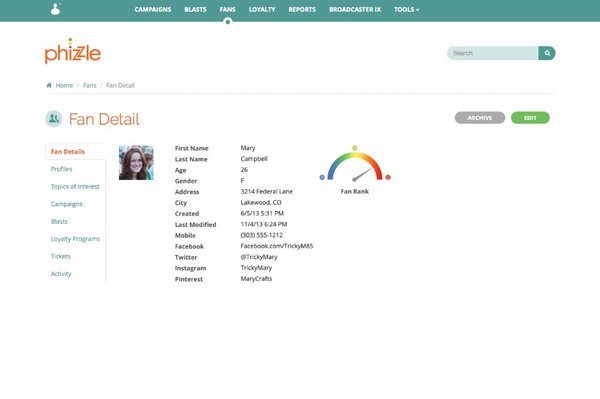Expand the Tools dropdown menu
Image resolution: width=600 pixels, height=399 pixels.
pyautogui.click(x=406, y=10)
